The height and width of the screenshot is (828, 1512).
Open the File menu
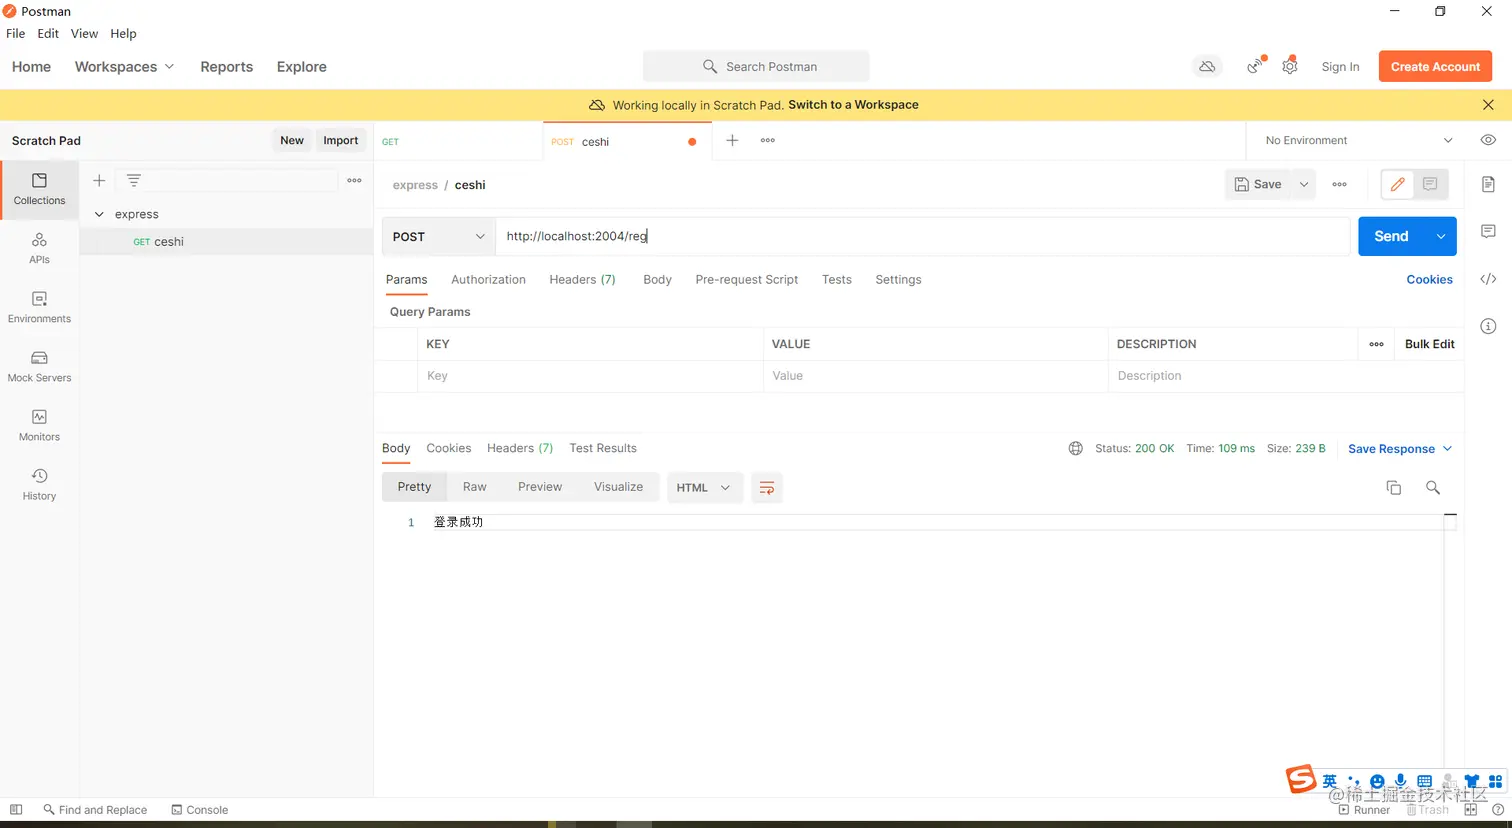tap(16, 33)
